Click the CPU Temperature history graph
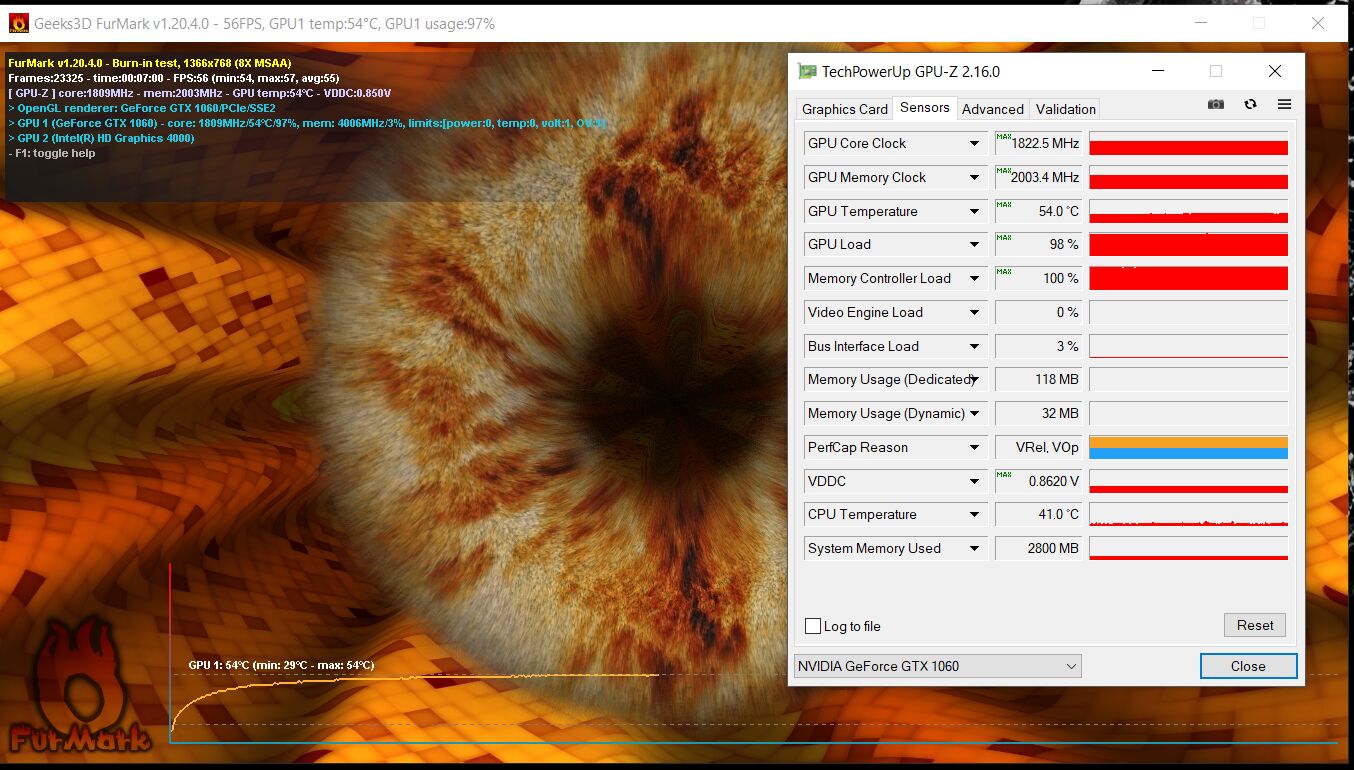The image size is (1354, 770). tap(1188, 514)
